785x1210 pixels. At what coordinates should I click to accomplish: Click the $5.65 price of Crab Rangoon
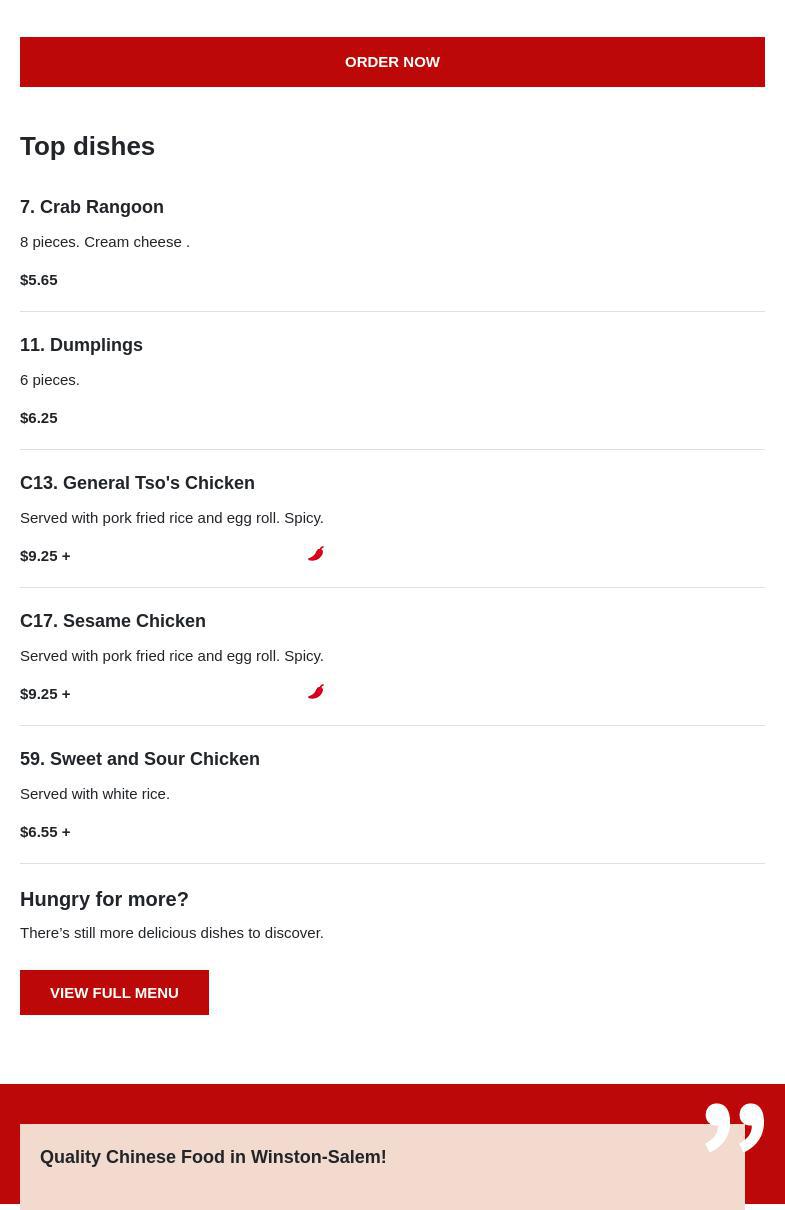pos(39,280)
